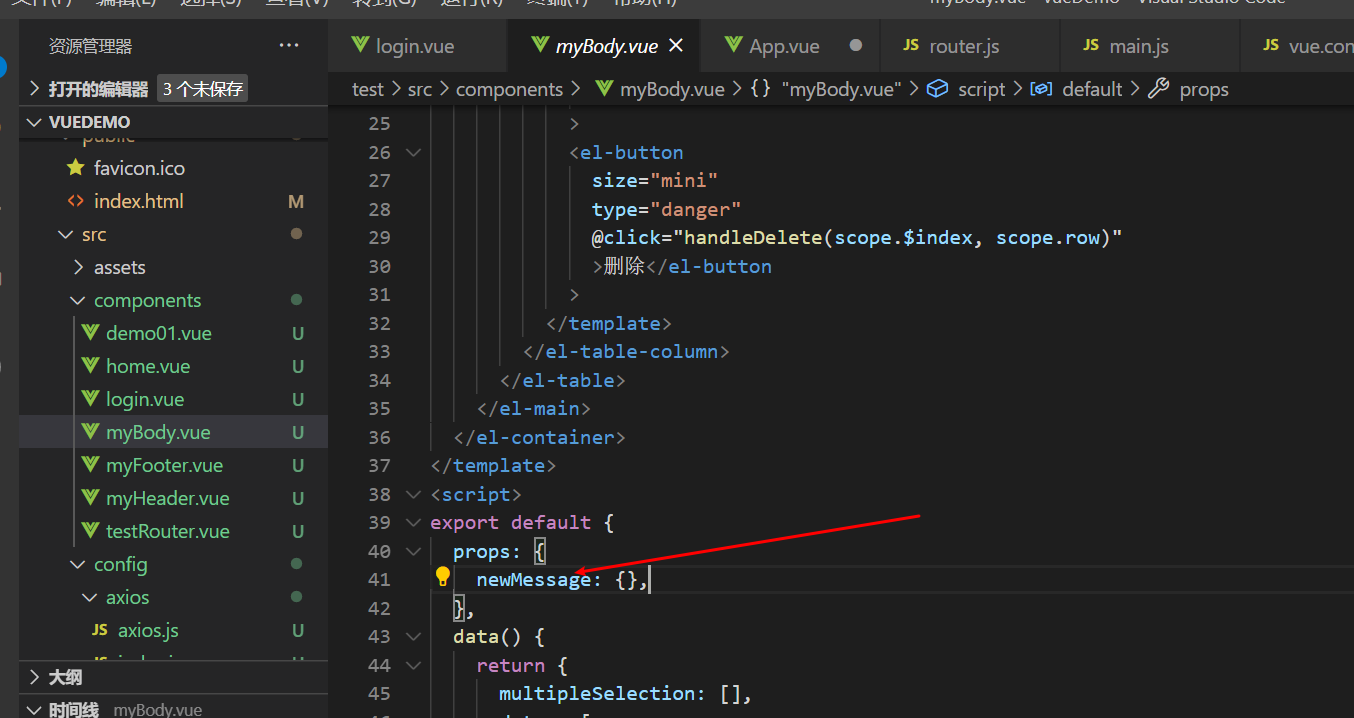Fold the el-button block at line 26

(x=413, y=152)
